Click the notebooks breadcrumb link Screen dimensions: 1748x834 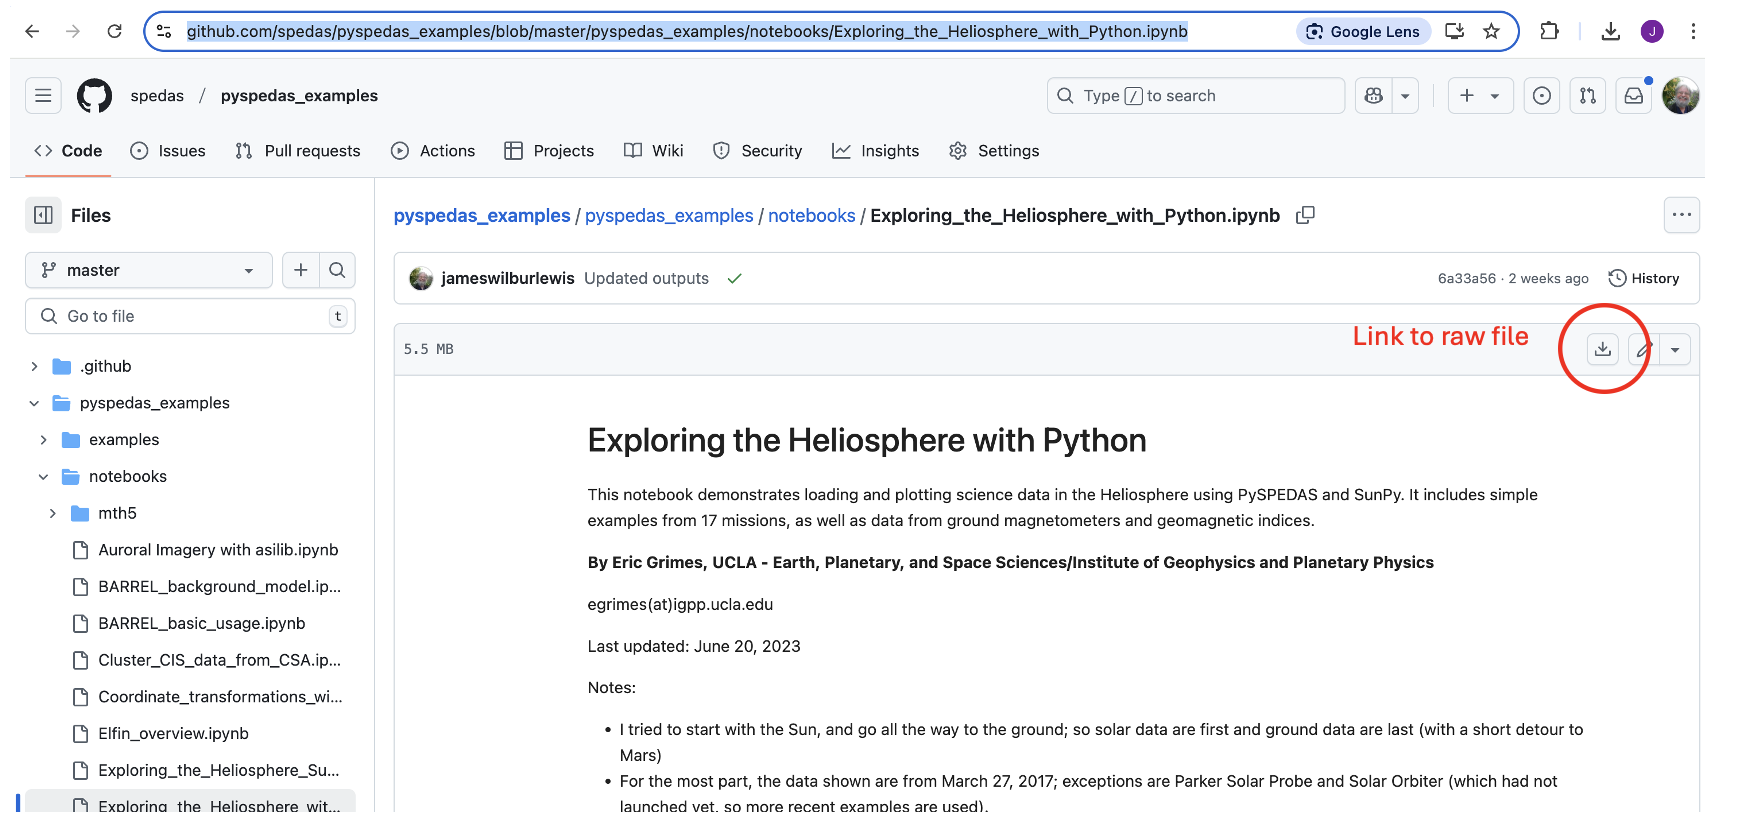812,215
